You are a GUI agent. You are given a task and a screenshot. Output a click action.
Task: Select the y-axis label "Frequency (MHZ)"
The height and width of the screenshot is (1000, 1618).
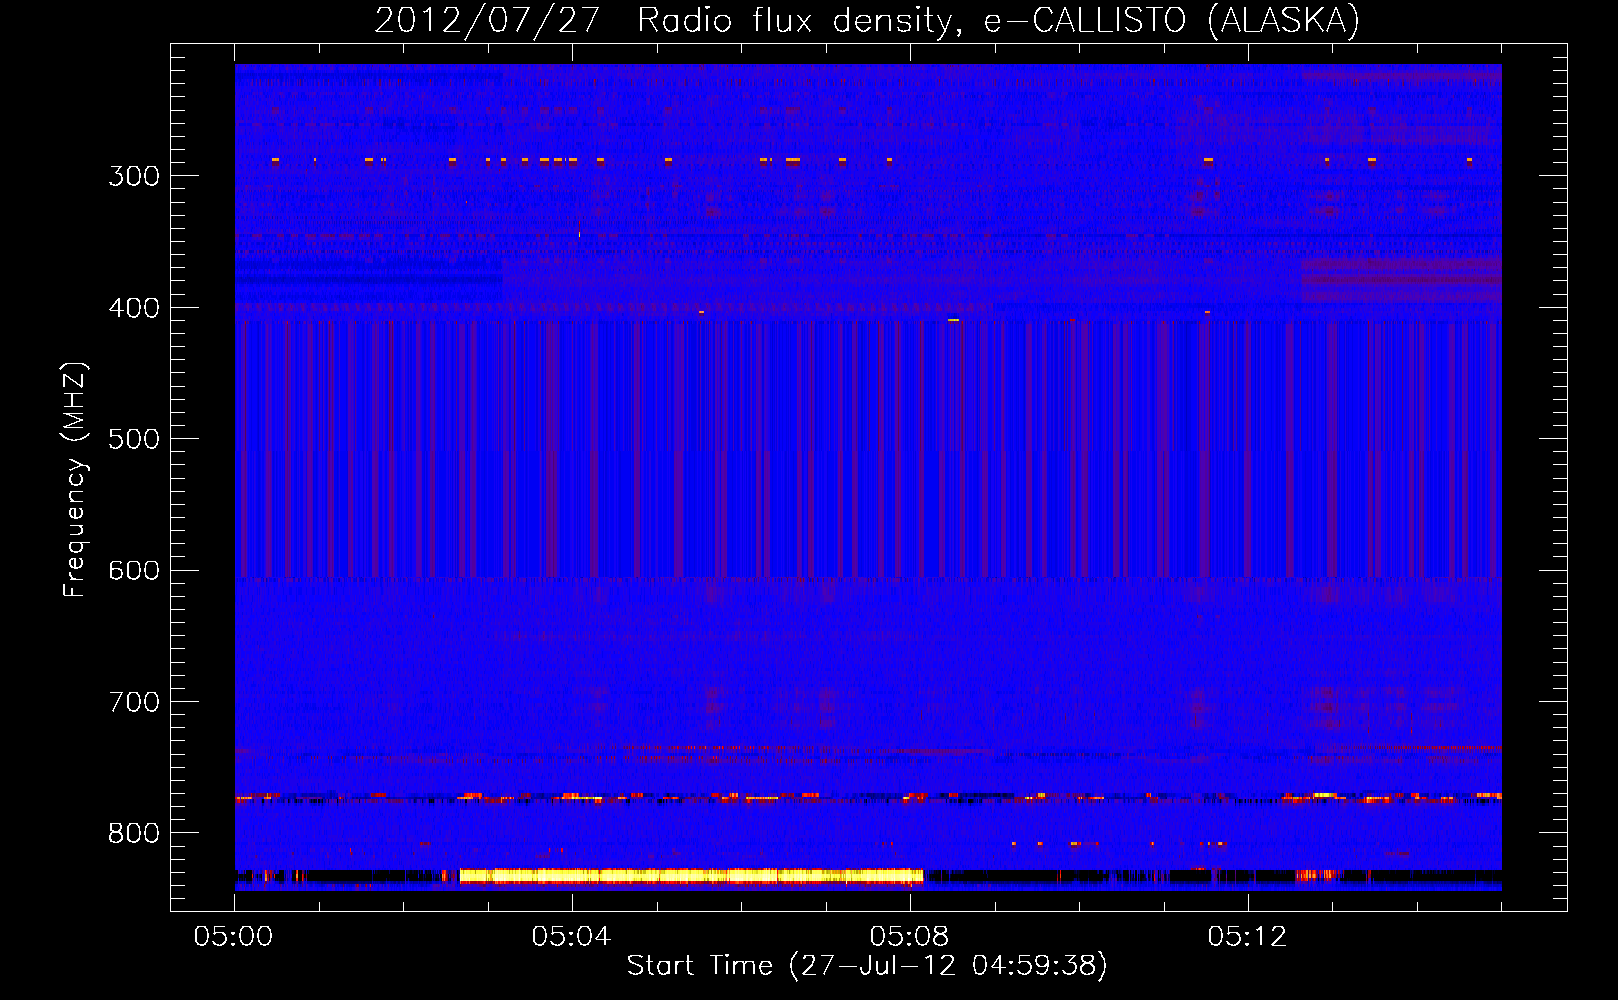[75, 479]
